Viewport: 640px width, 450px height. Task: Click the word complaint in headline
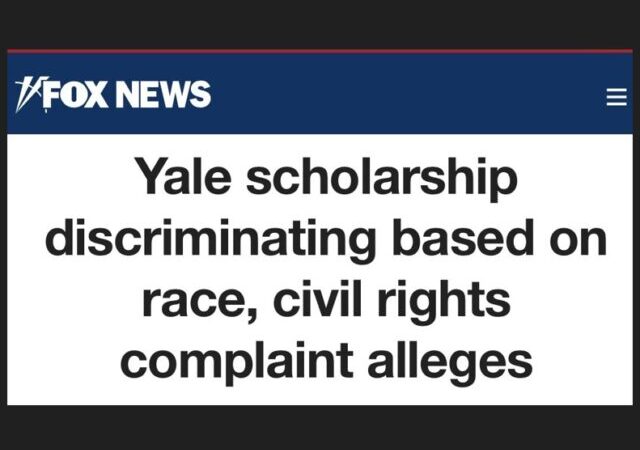pos(236,362)
